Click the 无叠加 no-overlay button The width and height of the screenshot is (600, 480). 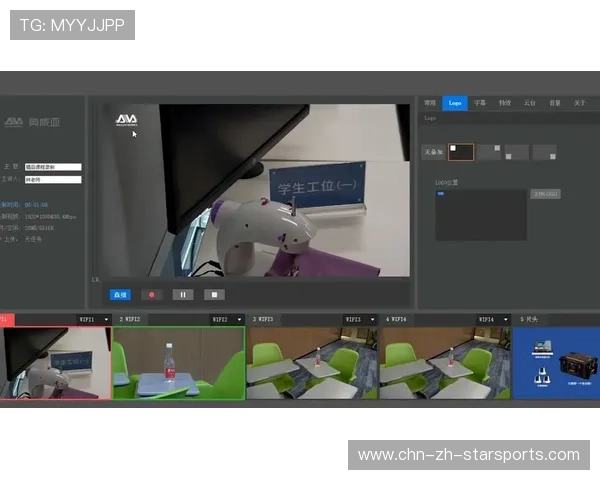432,152
